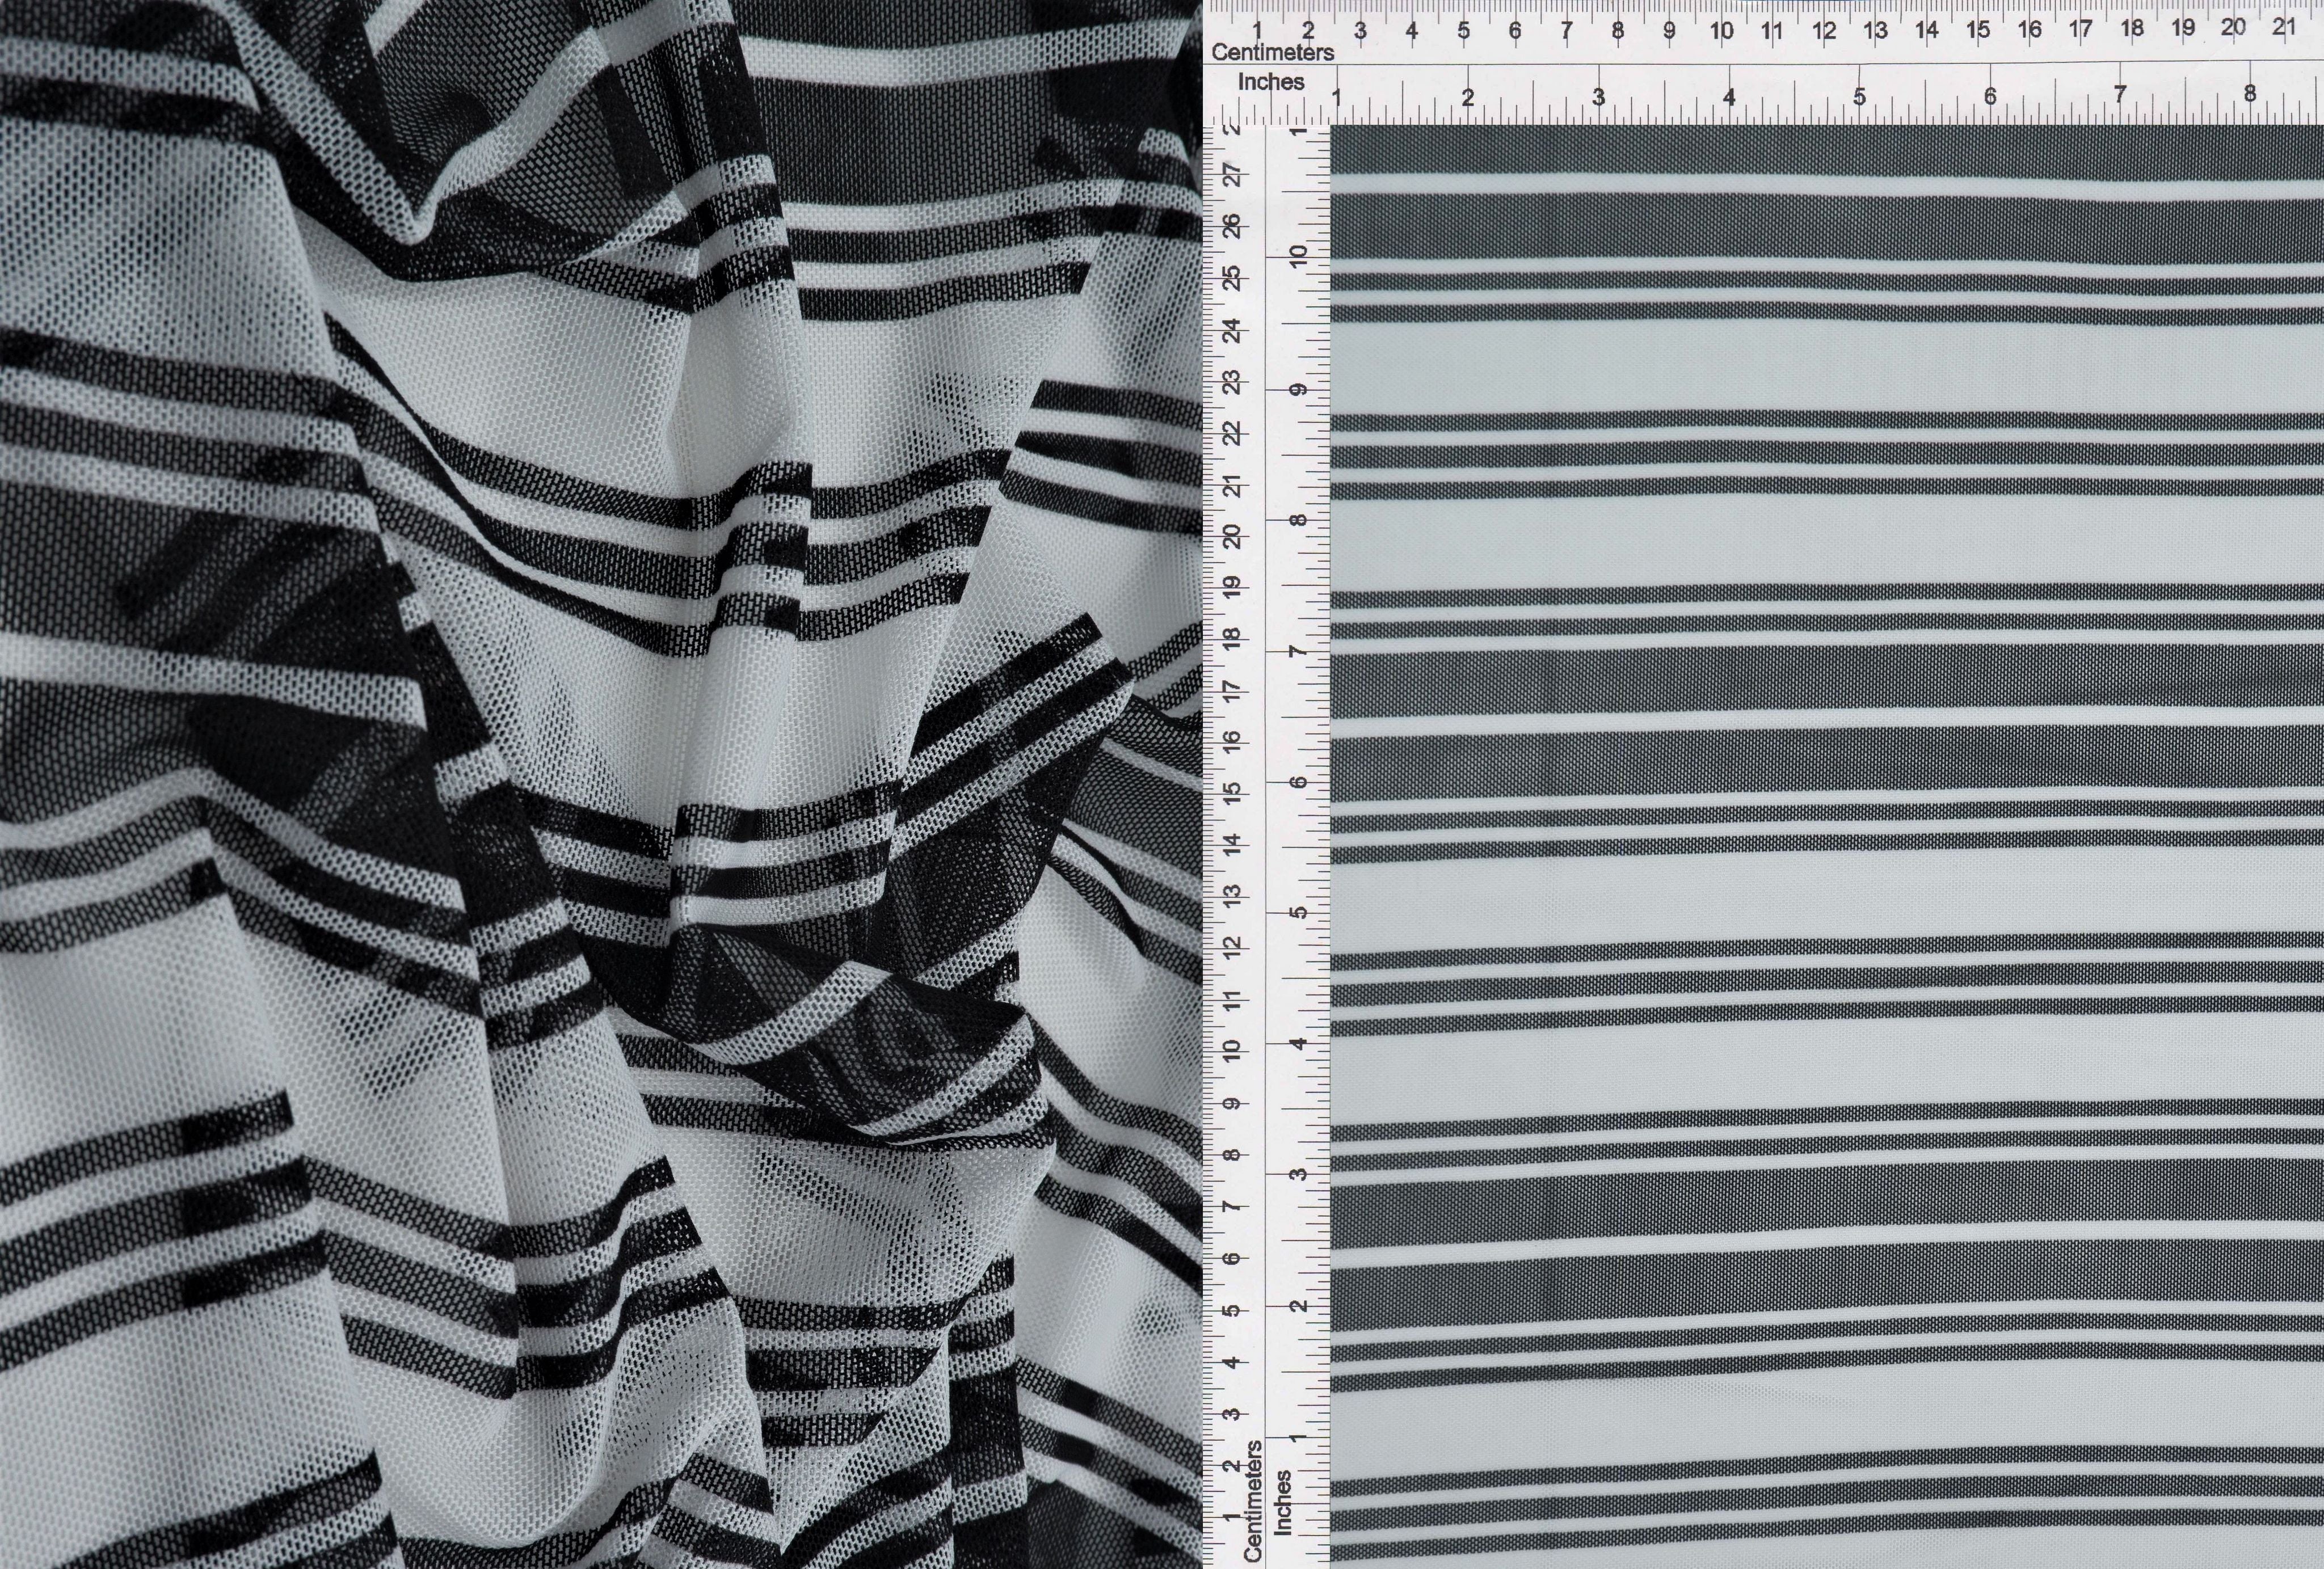Image resolution: width=2324 pixels, height=1569 pixels.
Task: Click the horizontal "Centimeters" label on top ruler
Action: [1272, 52]
